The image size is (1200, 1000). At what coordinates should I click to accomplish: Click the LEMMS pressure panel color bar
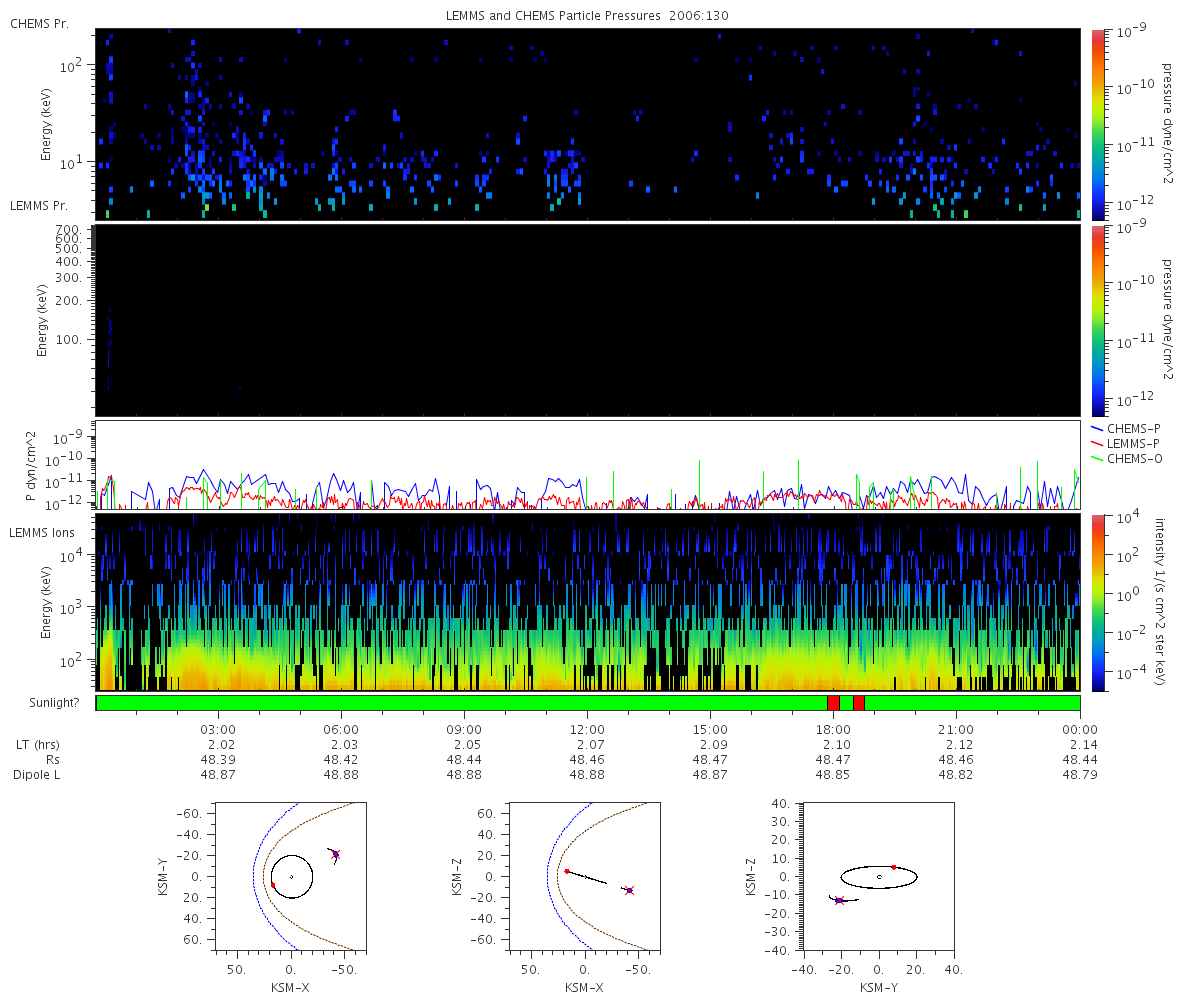tap(1098, 320)
